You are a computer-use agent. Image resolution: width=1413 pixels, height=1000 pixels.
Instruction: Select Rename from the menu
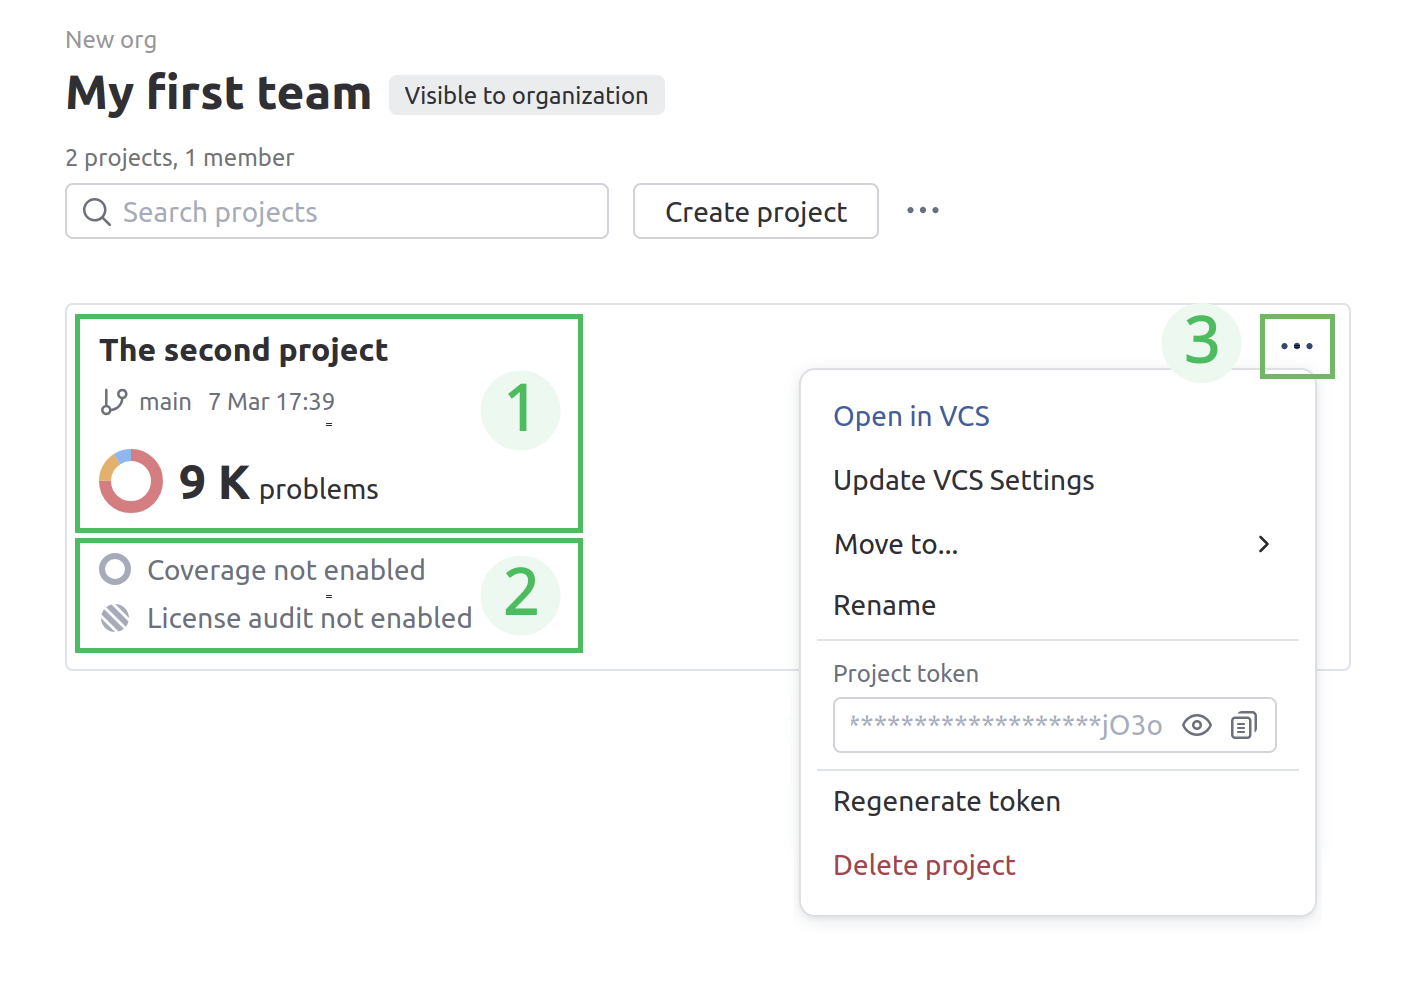coord(884,604)
